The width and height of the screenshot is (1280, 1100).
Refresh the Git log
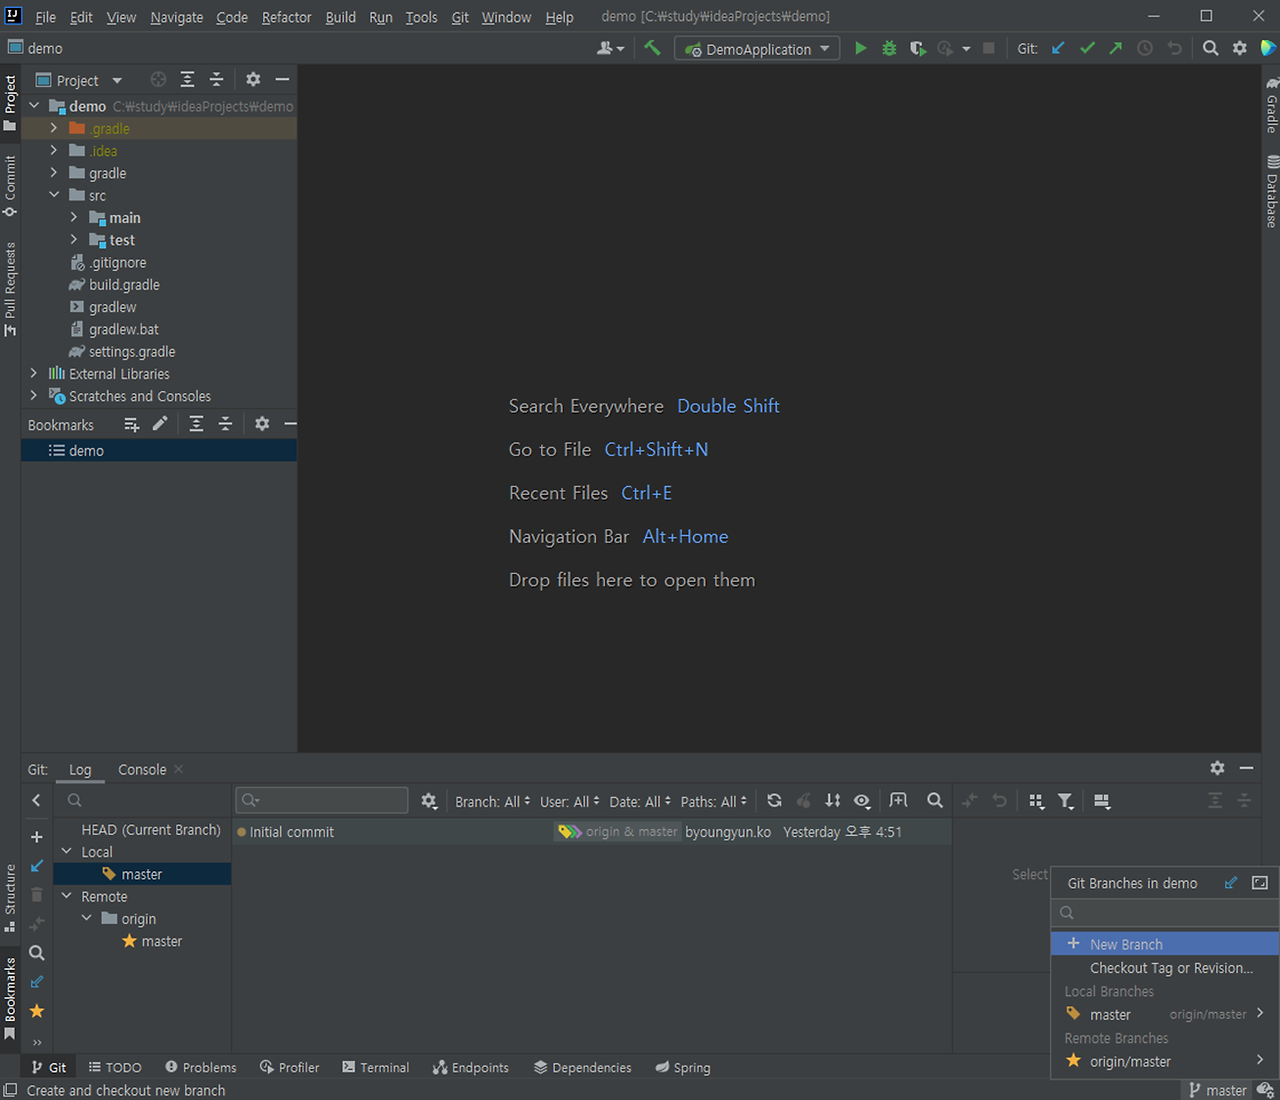point(774,801)
